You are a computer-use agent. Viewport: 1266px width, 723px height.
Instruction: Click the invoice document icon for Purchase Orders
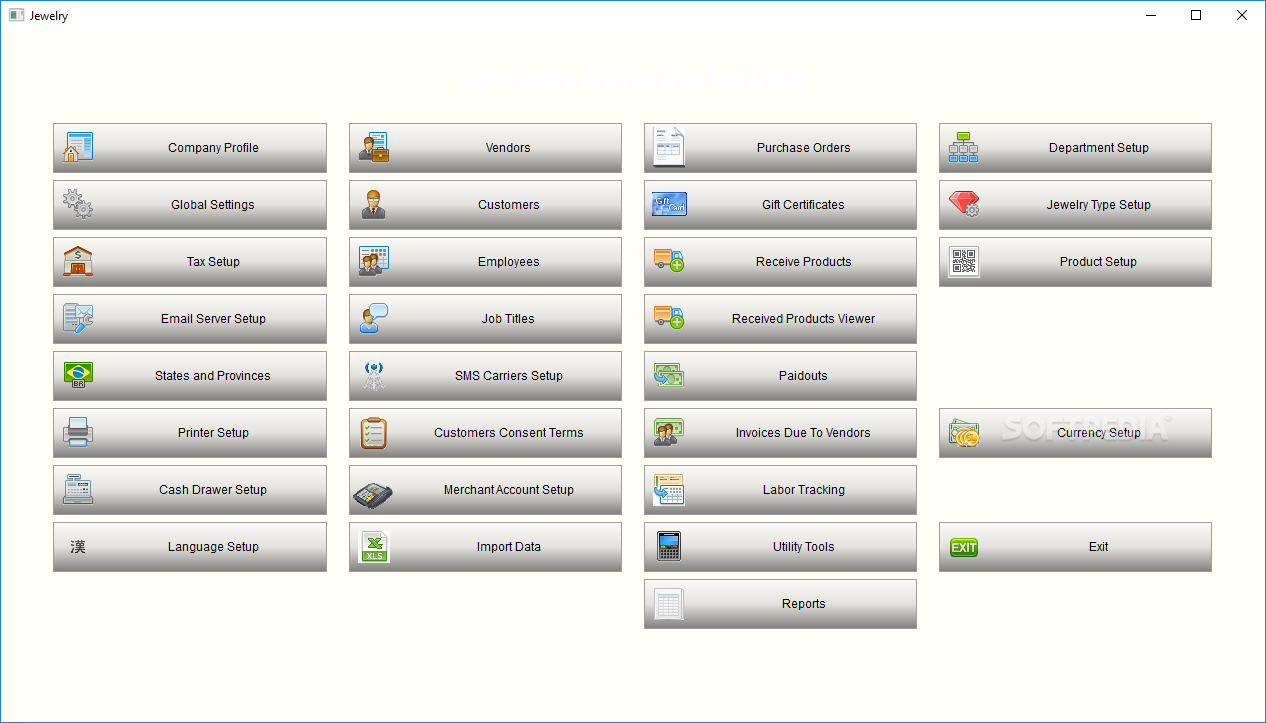[x=669, y=147]
